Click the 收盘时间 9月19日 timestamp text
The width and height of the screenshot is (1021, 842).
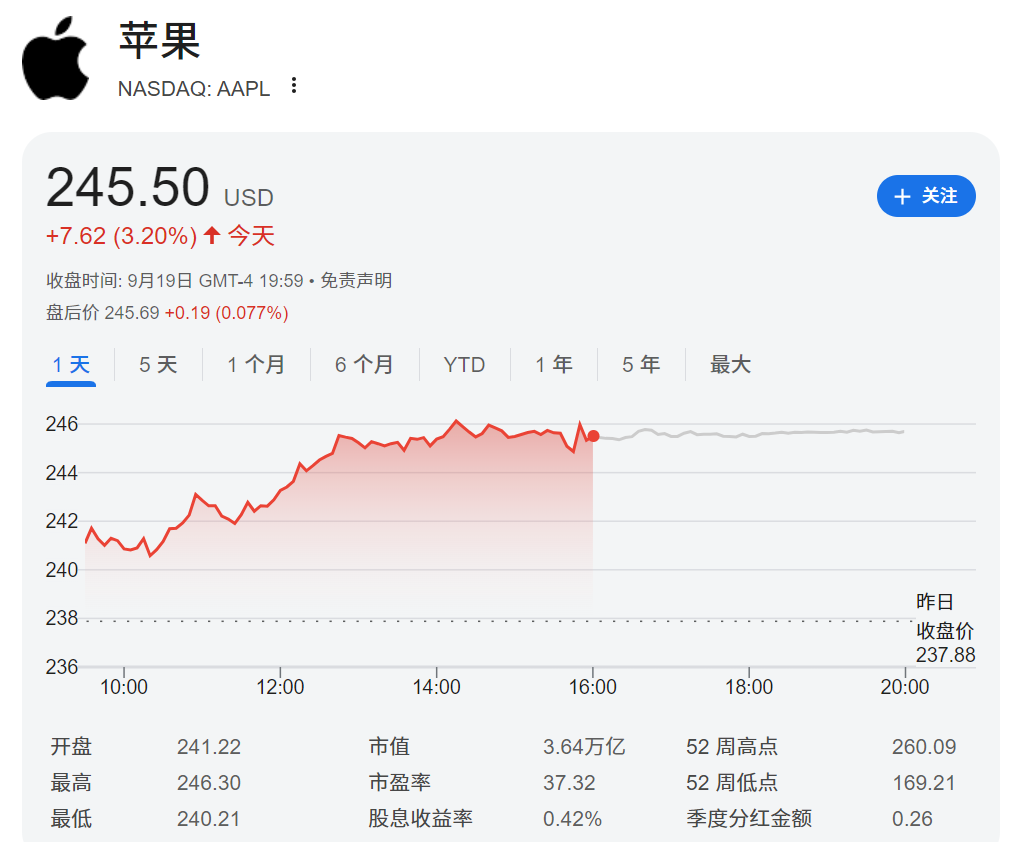(175, 281)
